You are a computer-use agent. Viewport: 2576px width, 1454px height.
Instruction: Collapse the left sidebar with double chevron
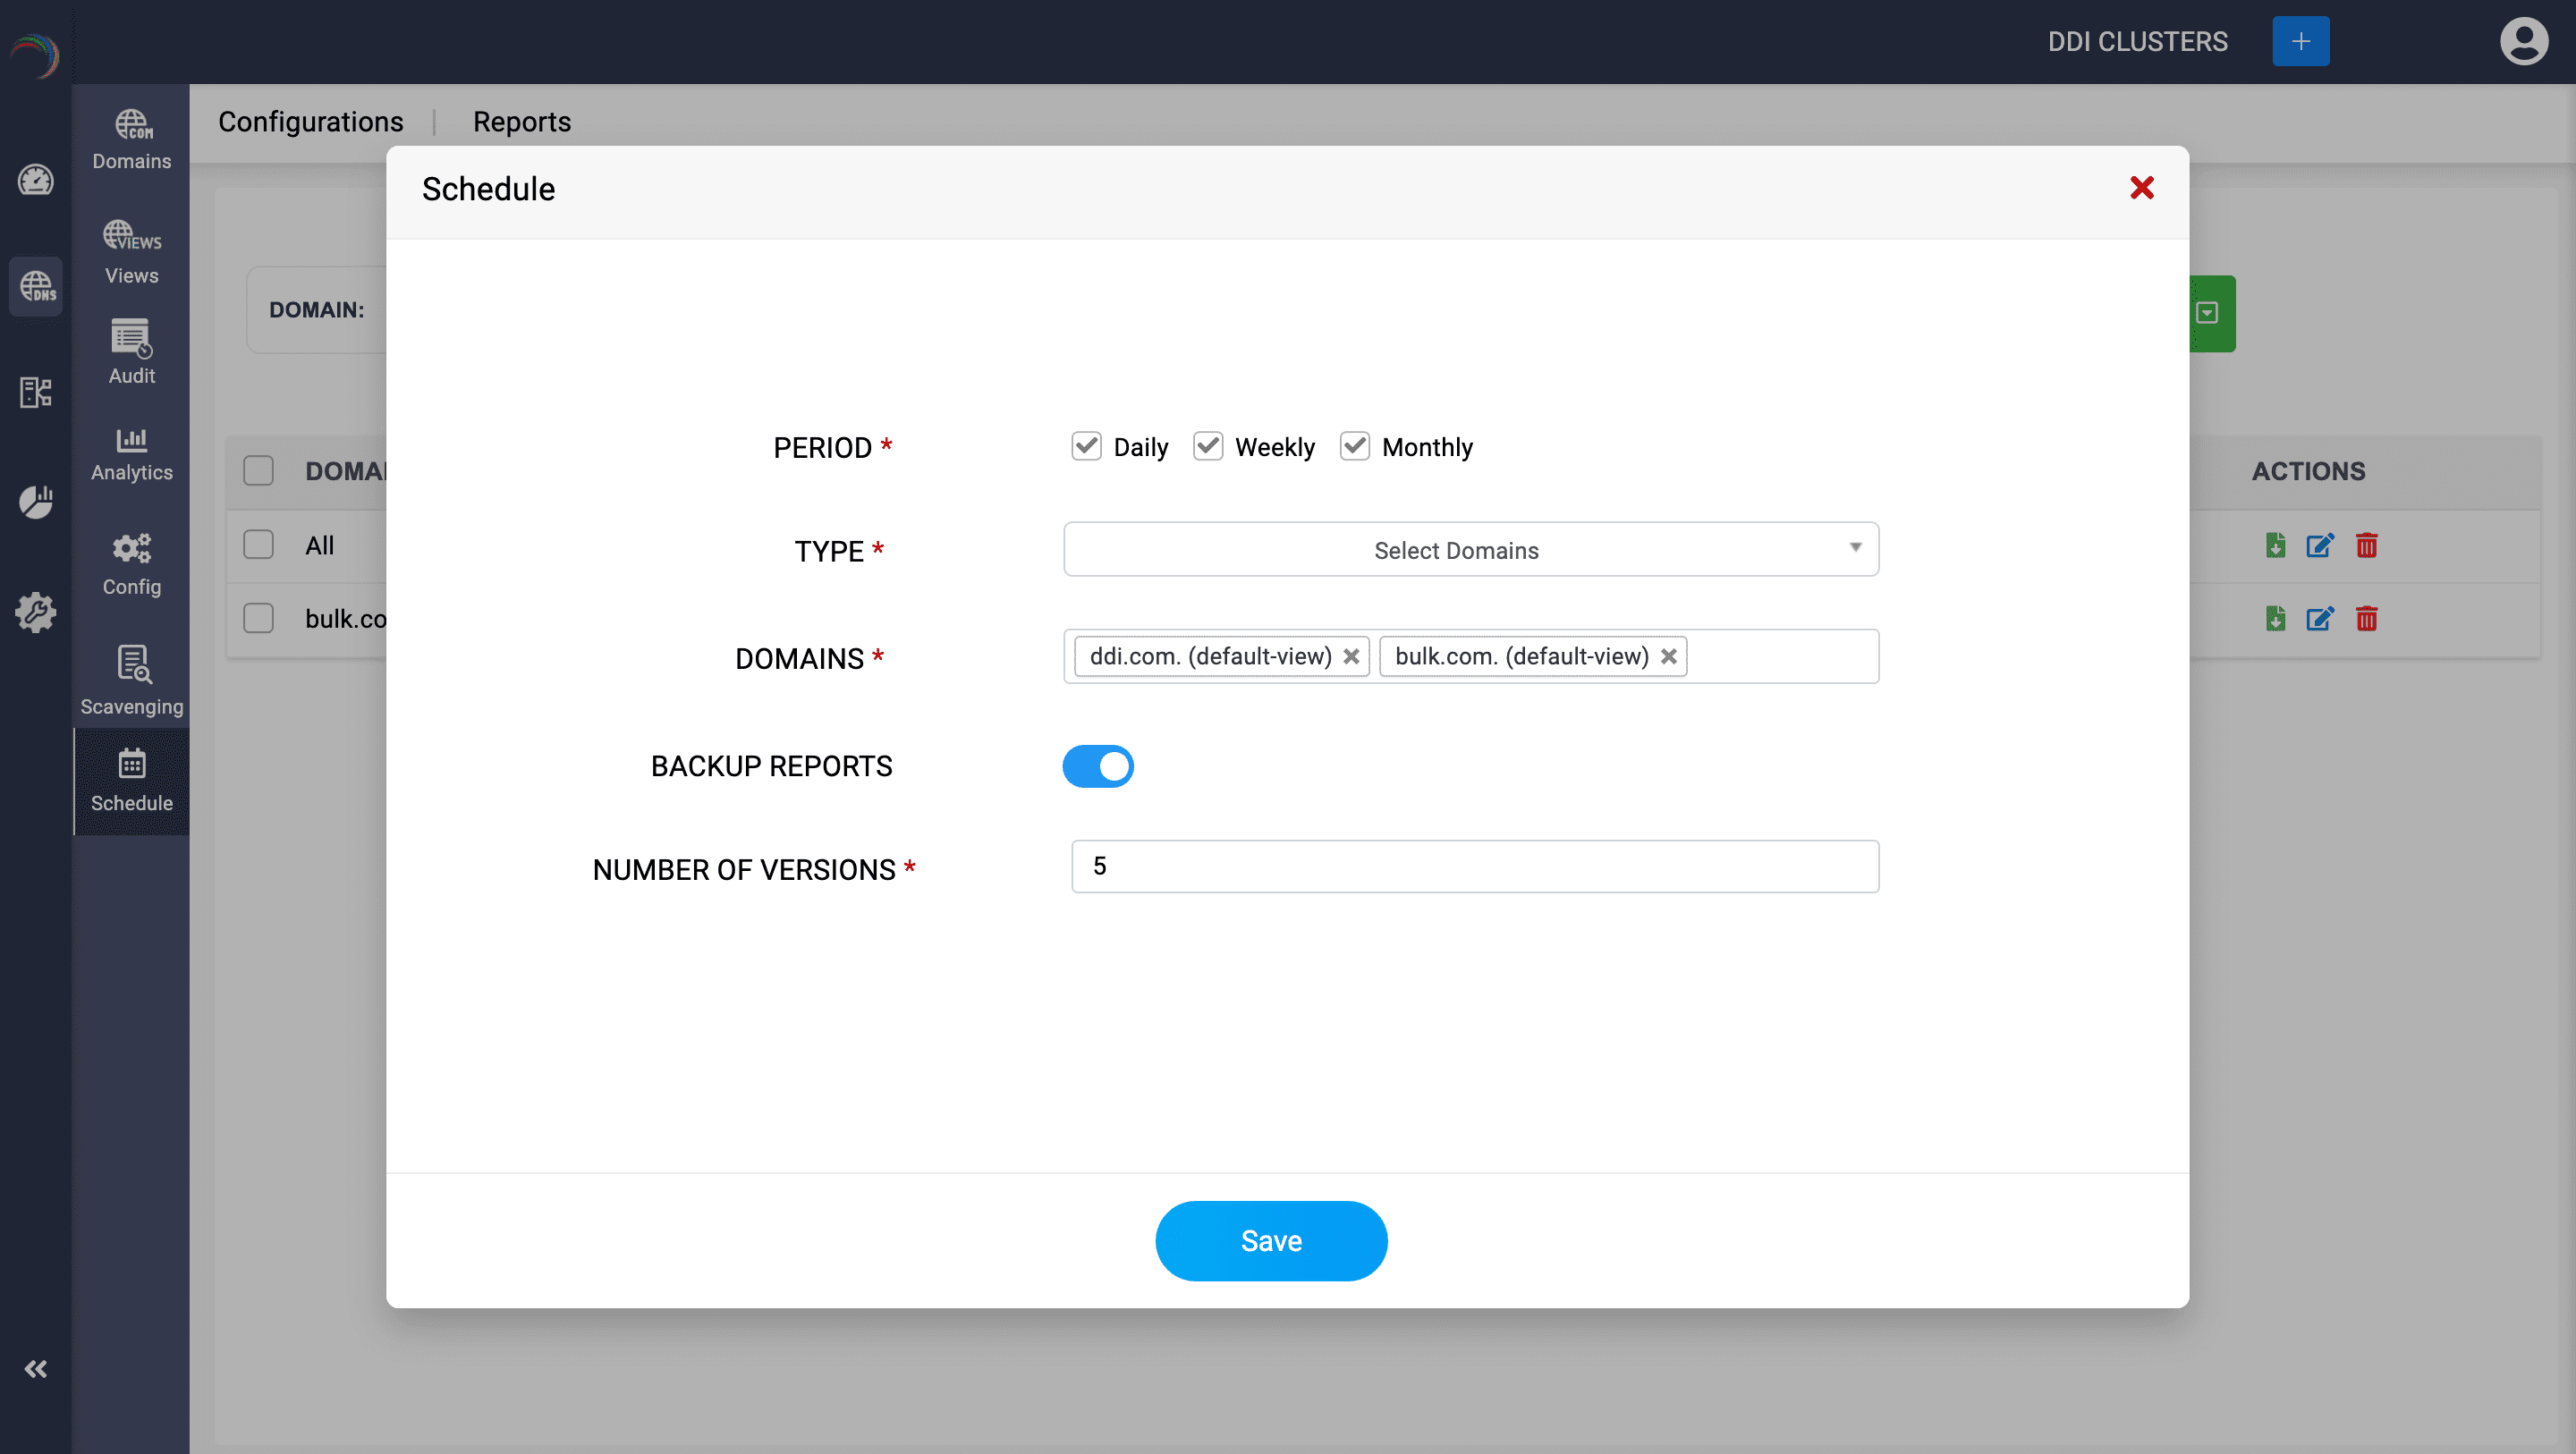coord(36,1368)
